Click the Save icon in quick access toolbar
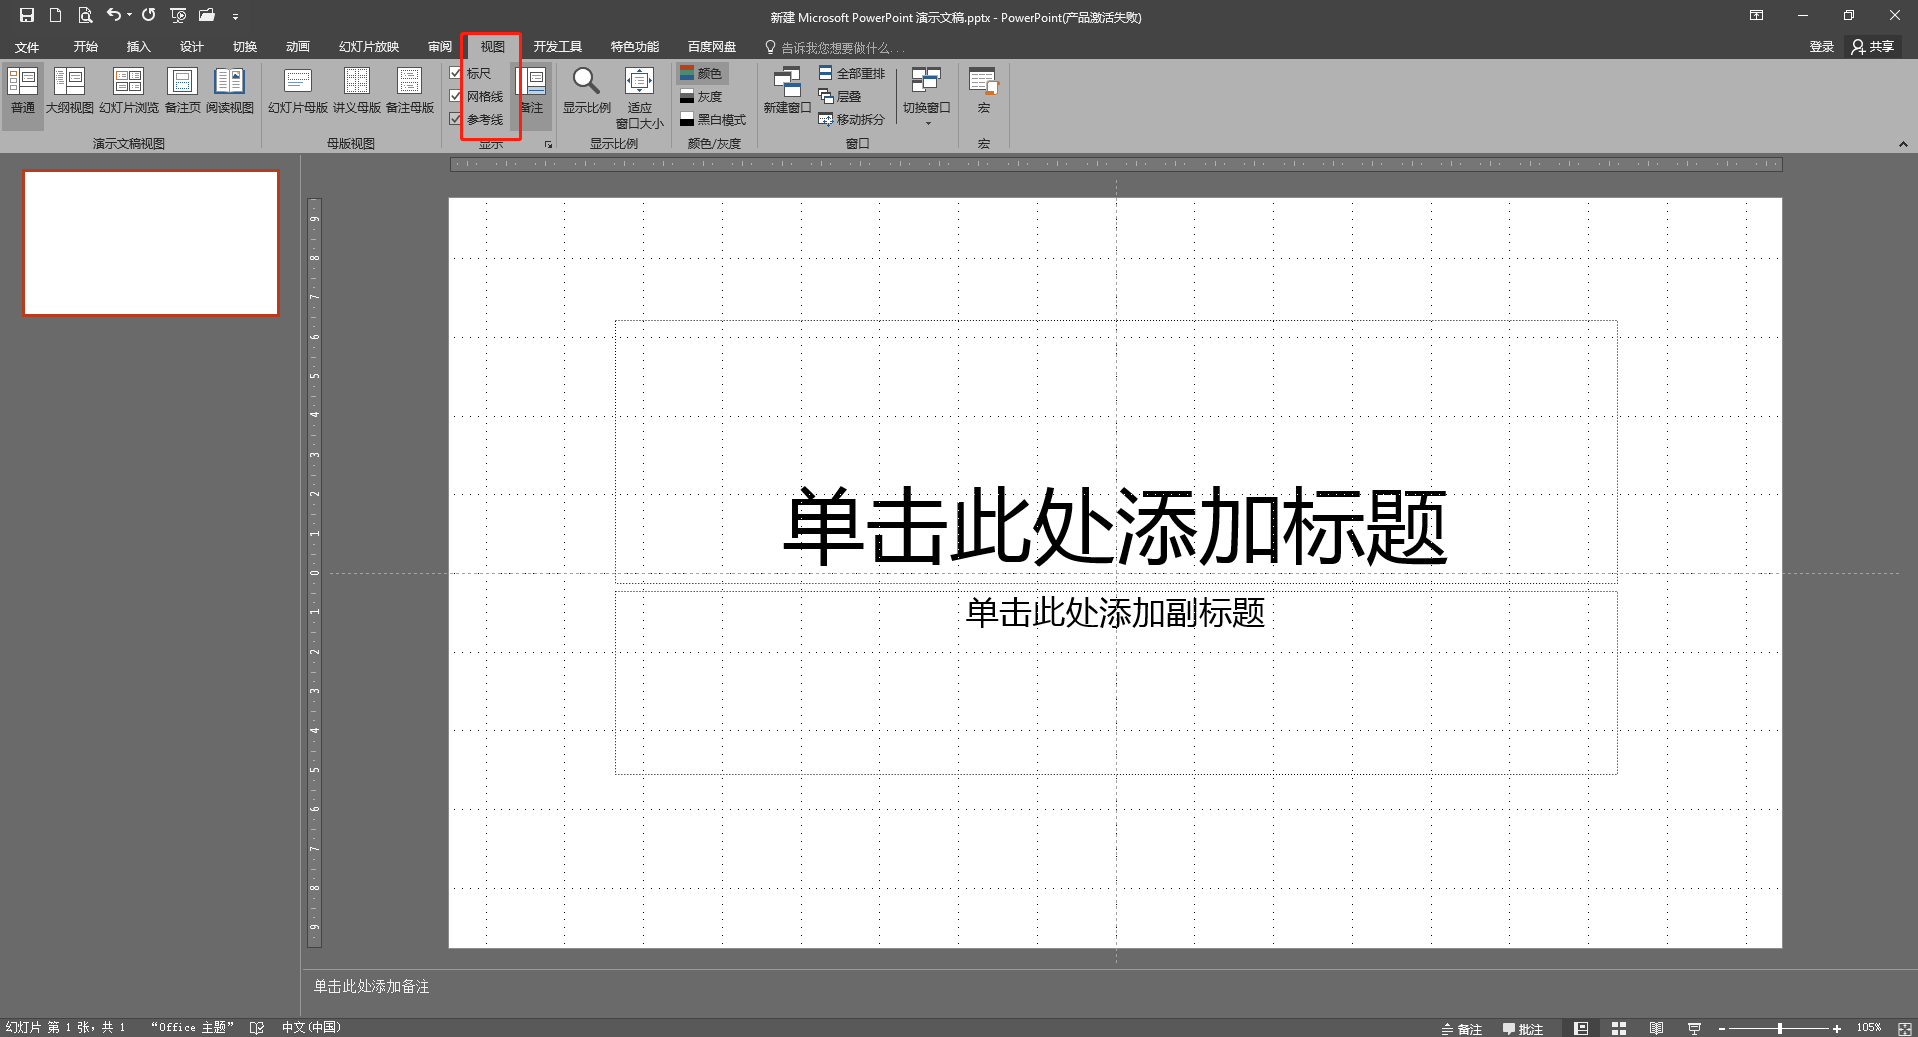This screenshot has height=1037, width=1918. (x=27, y=15)
